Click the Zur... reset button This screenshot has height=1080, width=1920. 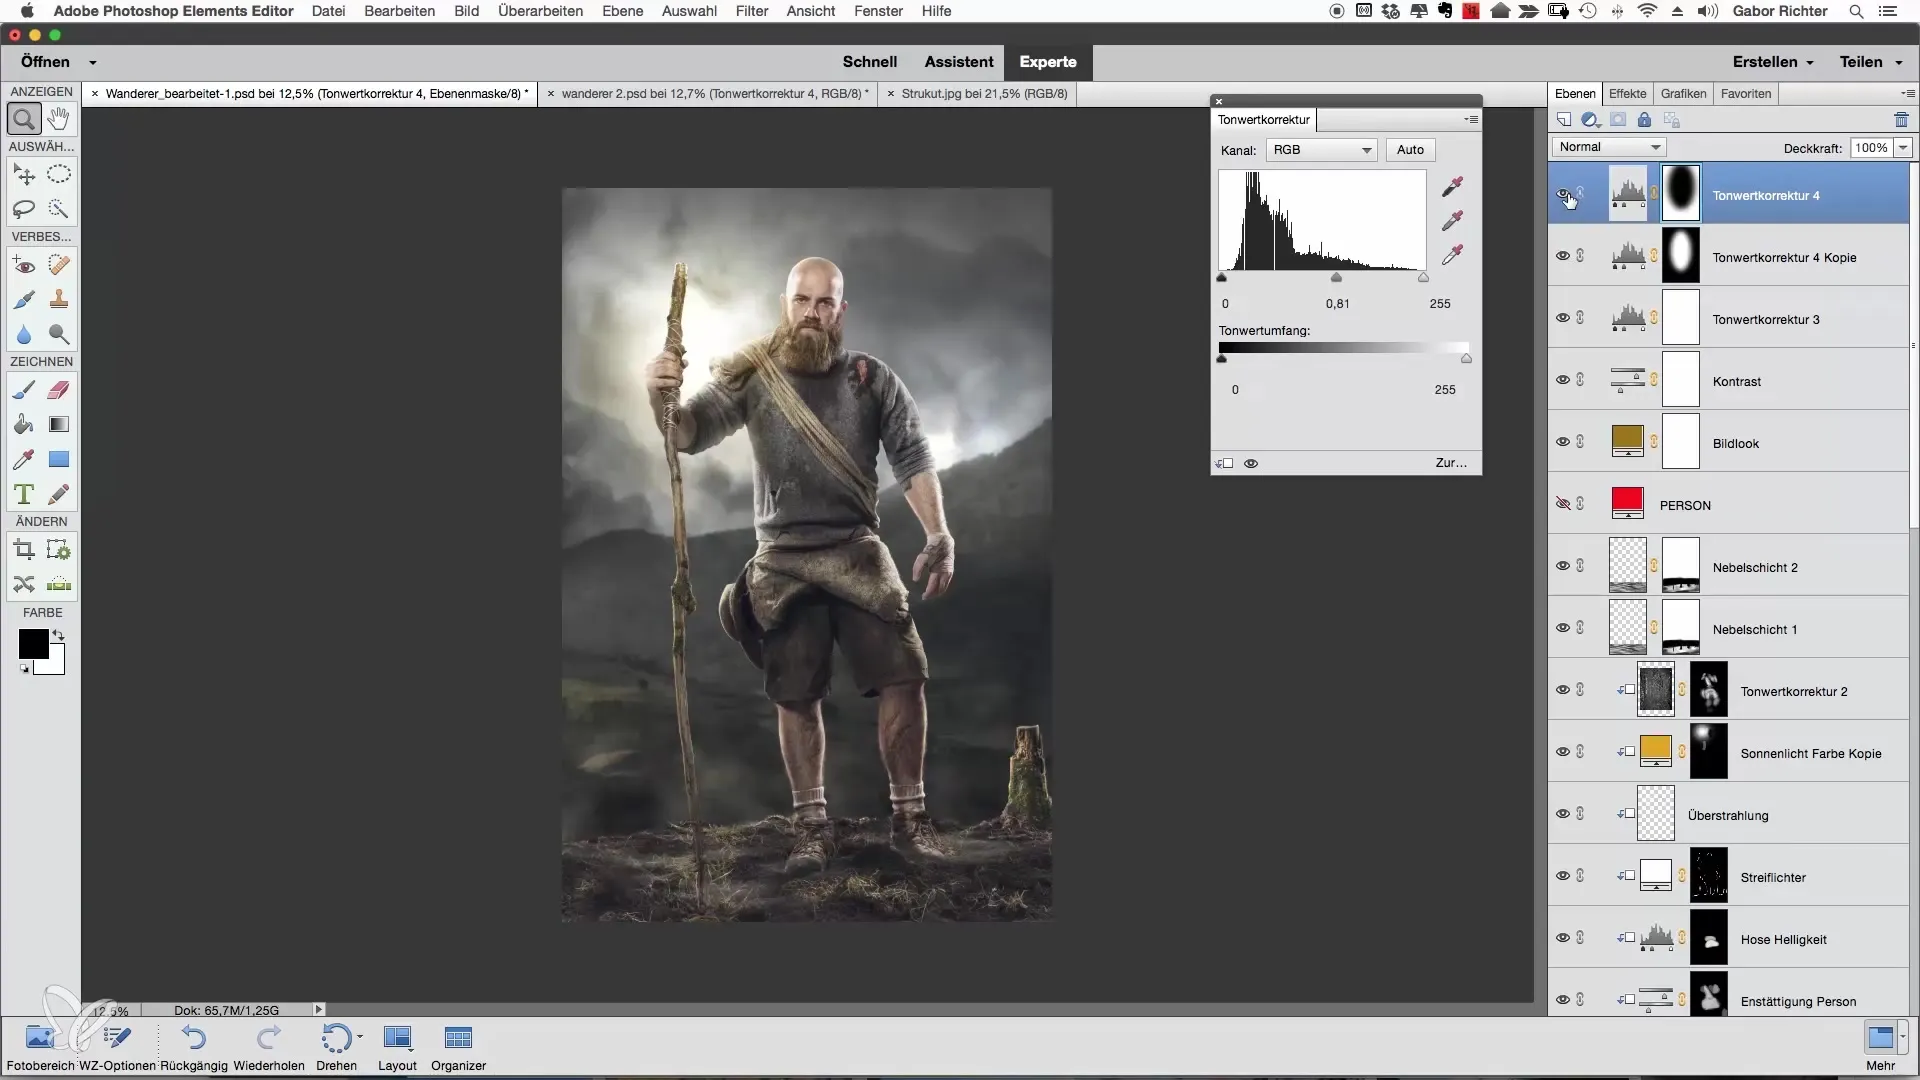[x=1451, y=463]
